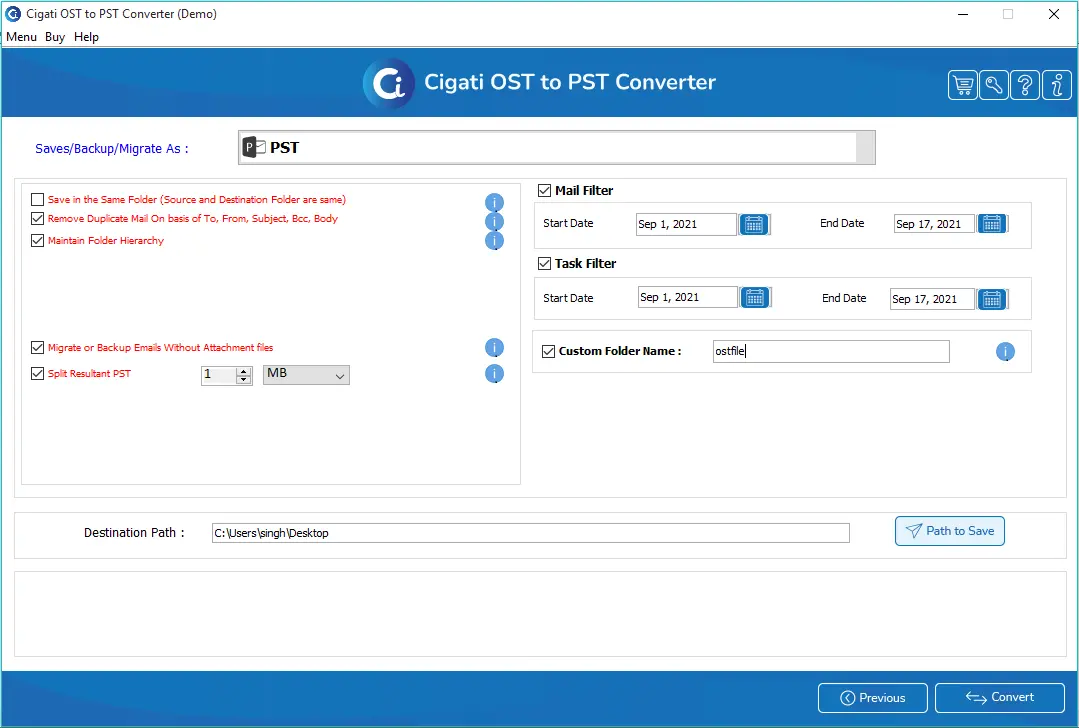Open the Buy menu
Image resolution: width=1079 pixels, height=728 pixels.
point(55,37)
